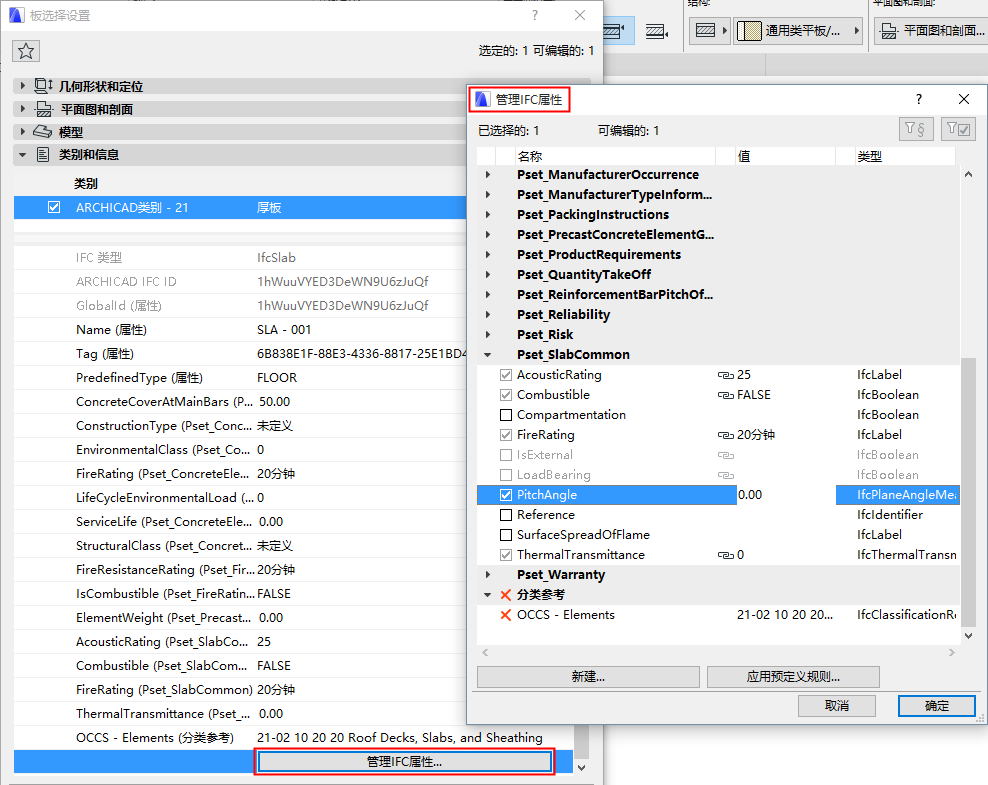
Task: Click the show checked properties filter icon
Action: (957, 128)
